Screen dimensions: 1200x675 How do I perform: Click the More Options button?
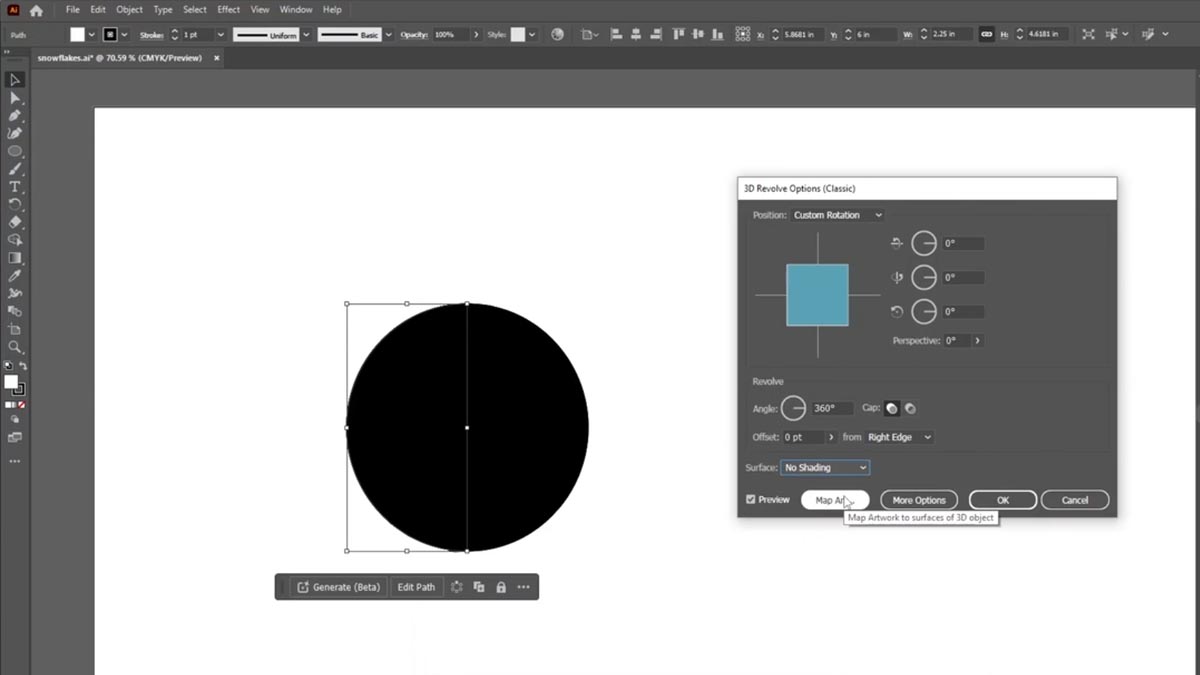click(x=918, y=500)
